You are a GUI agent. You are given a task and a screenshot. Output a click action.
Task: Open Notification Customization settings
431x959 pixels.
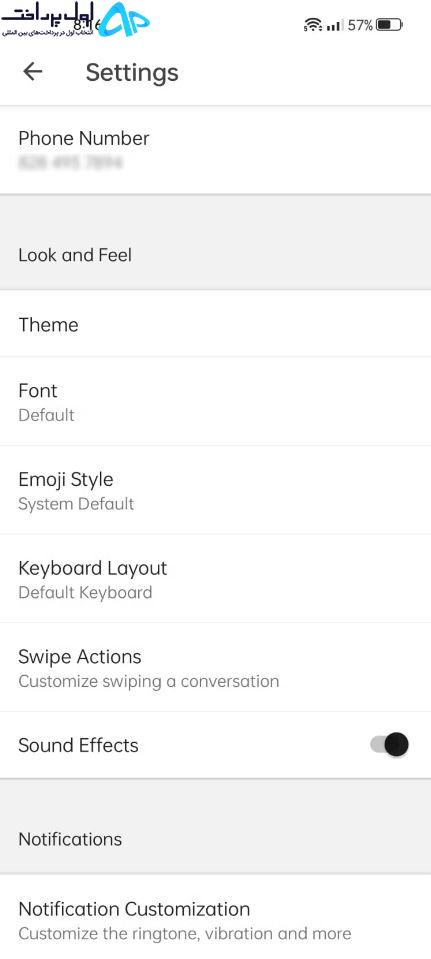[x=215, y=920]
